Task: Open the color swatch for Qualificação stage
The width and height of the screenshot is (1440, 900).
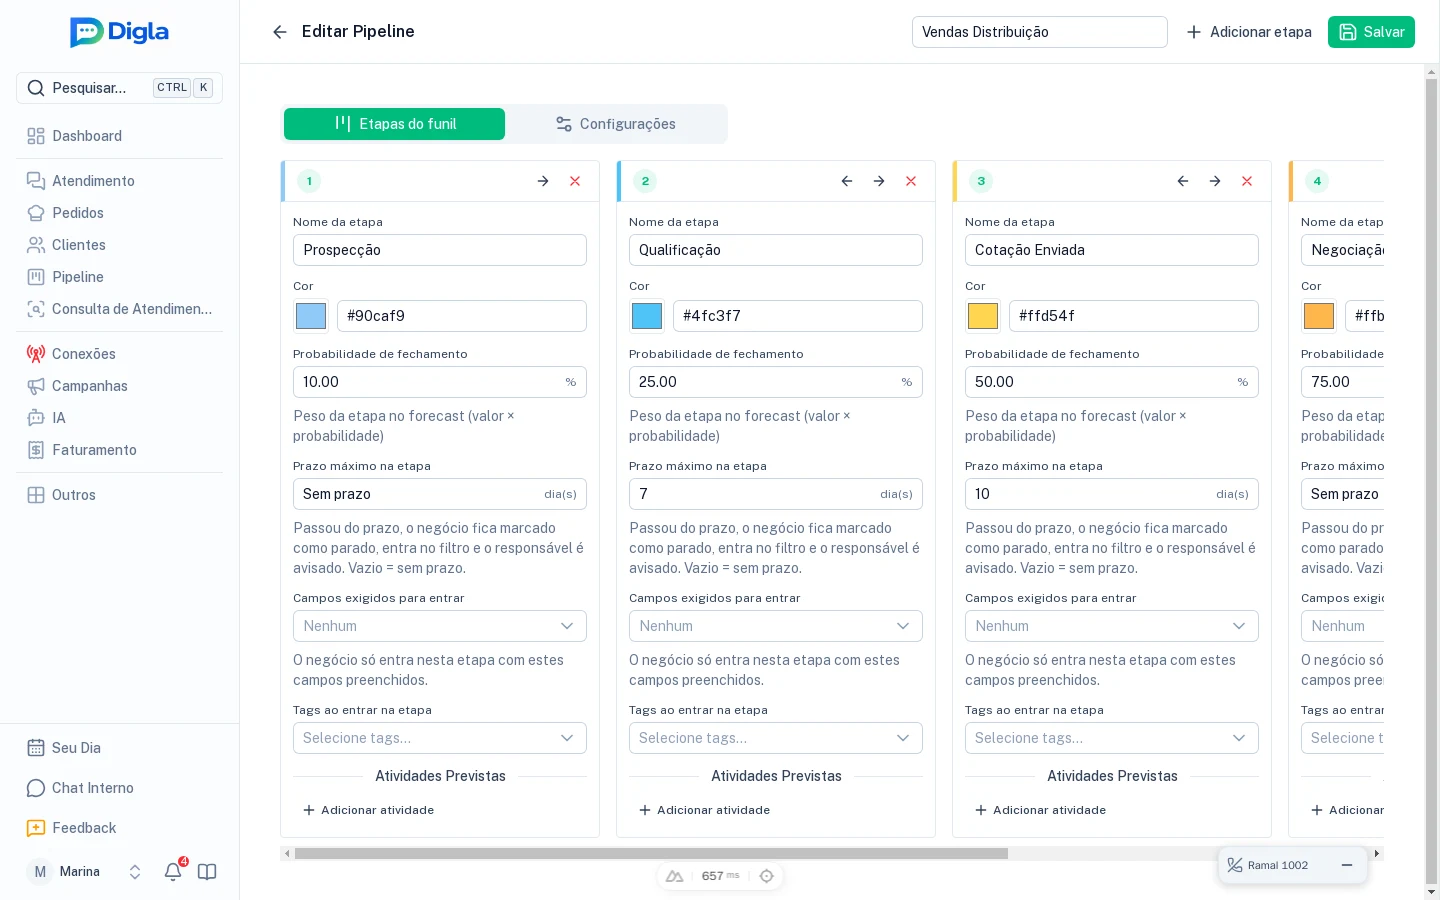Action: tap(647, 316)
